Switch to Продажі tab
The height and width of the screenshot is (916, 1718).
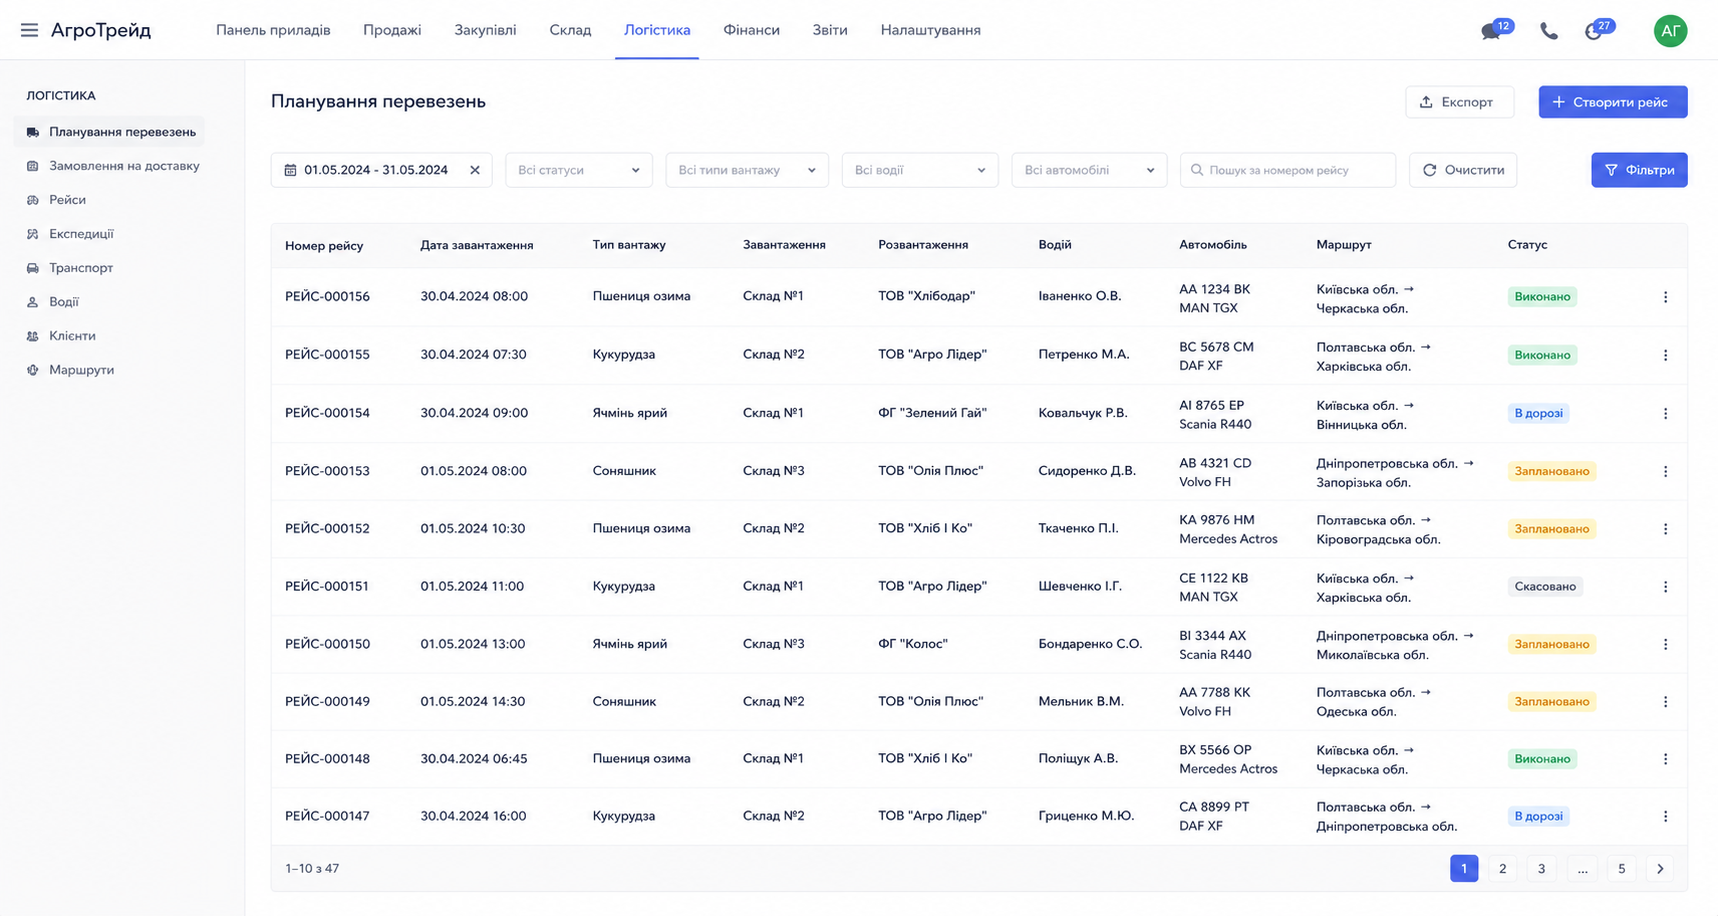[x=392, y=30]
